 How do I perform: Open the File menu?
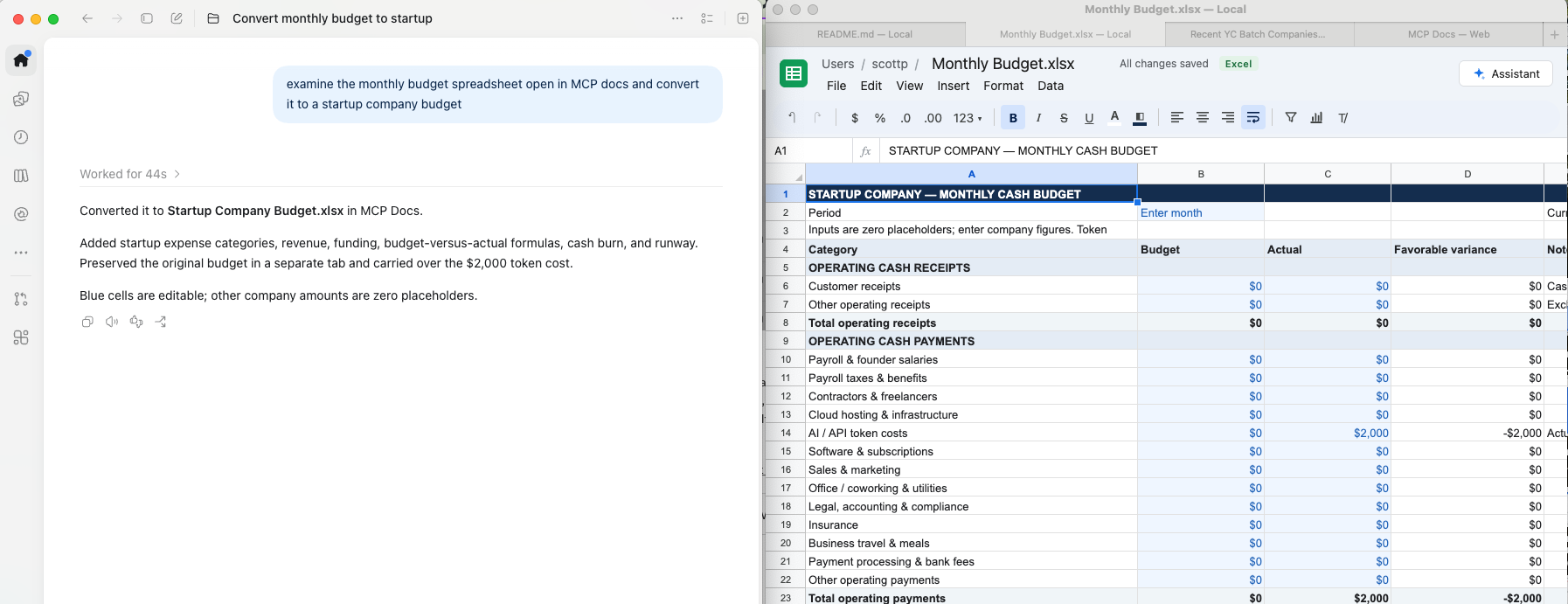click(837, 86)
